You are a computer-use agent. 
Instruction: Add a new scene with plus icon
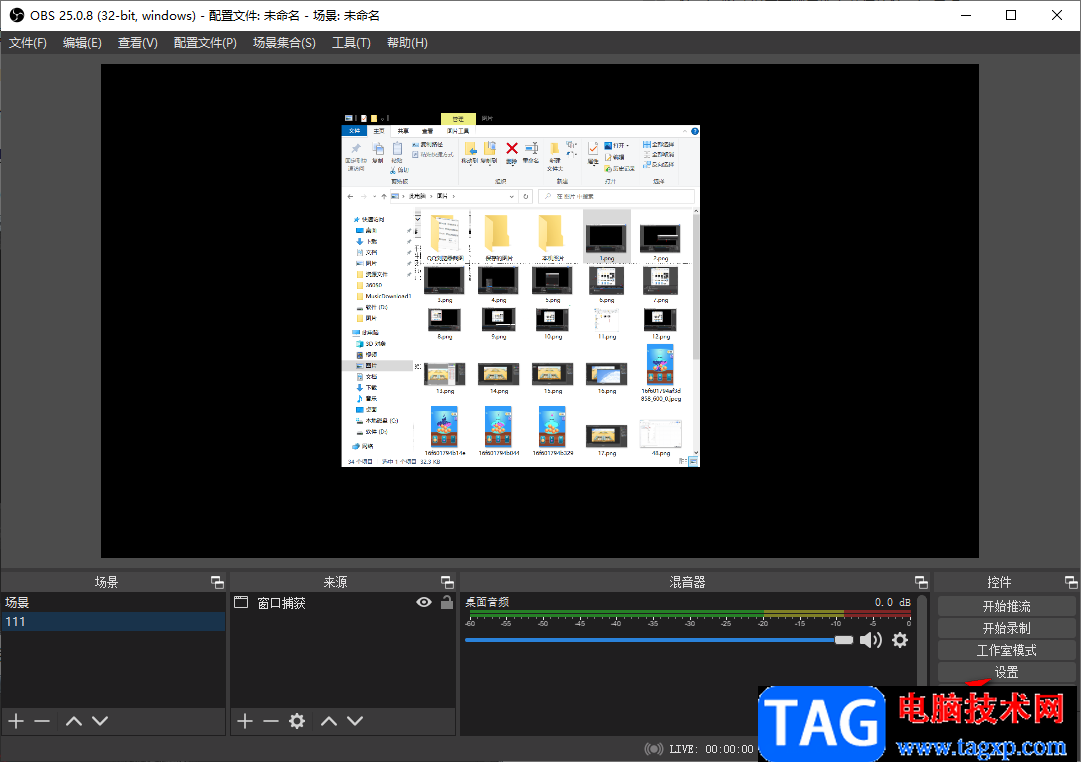[15, 721]
